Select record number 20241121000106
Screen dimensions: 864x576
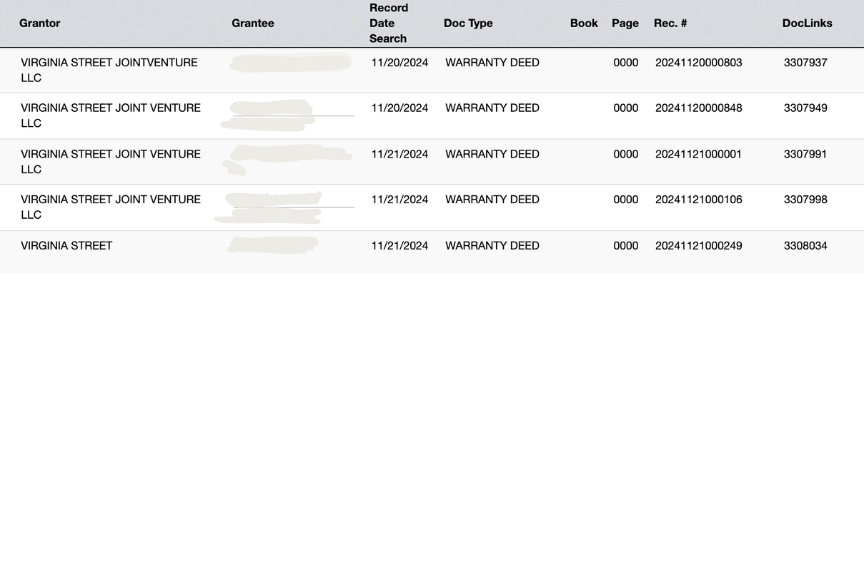(698, 199)
